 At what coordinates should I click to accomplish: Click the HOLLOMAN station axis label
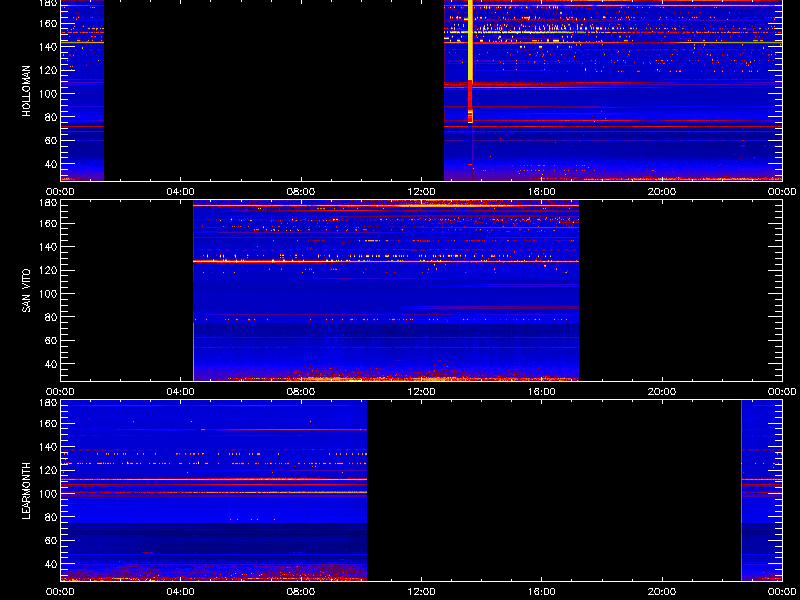[27, 91]
